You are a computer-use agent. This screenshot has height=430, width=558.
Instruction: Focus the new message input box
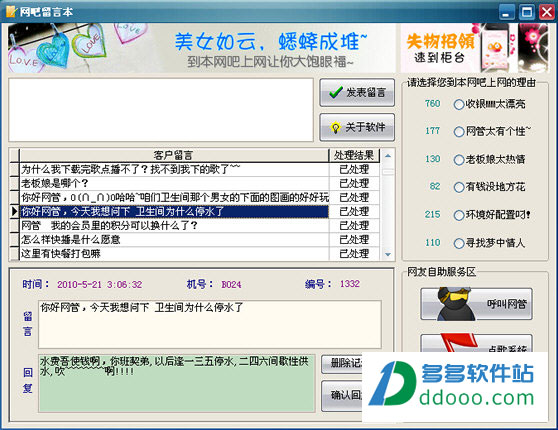[x=161, y=110]
